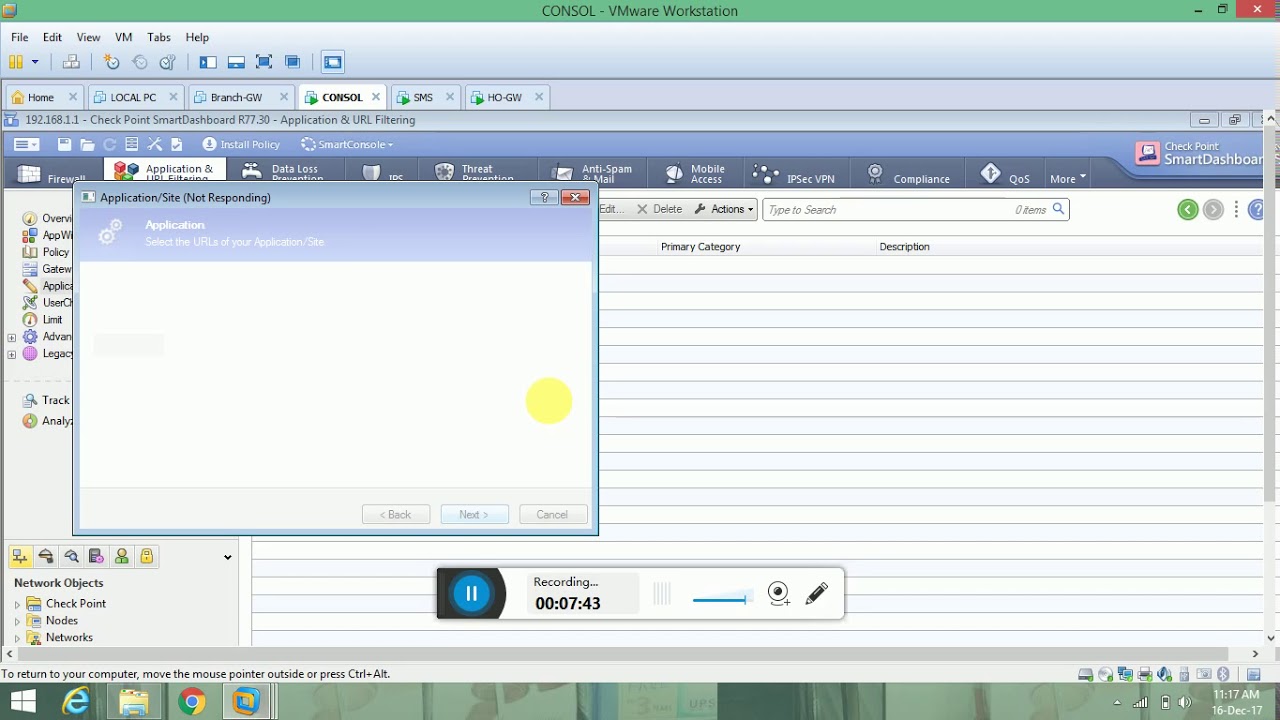
Task: Click the VMware suspend/pause icon
Action: coord(15,62)
